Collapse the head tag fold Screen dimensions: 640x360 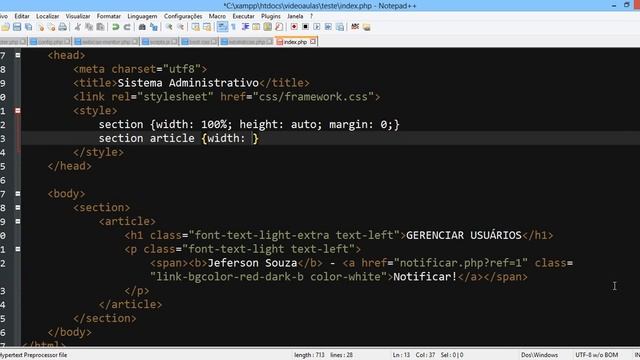pos(18,55)
